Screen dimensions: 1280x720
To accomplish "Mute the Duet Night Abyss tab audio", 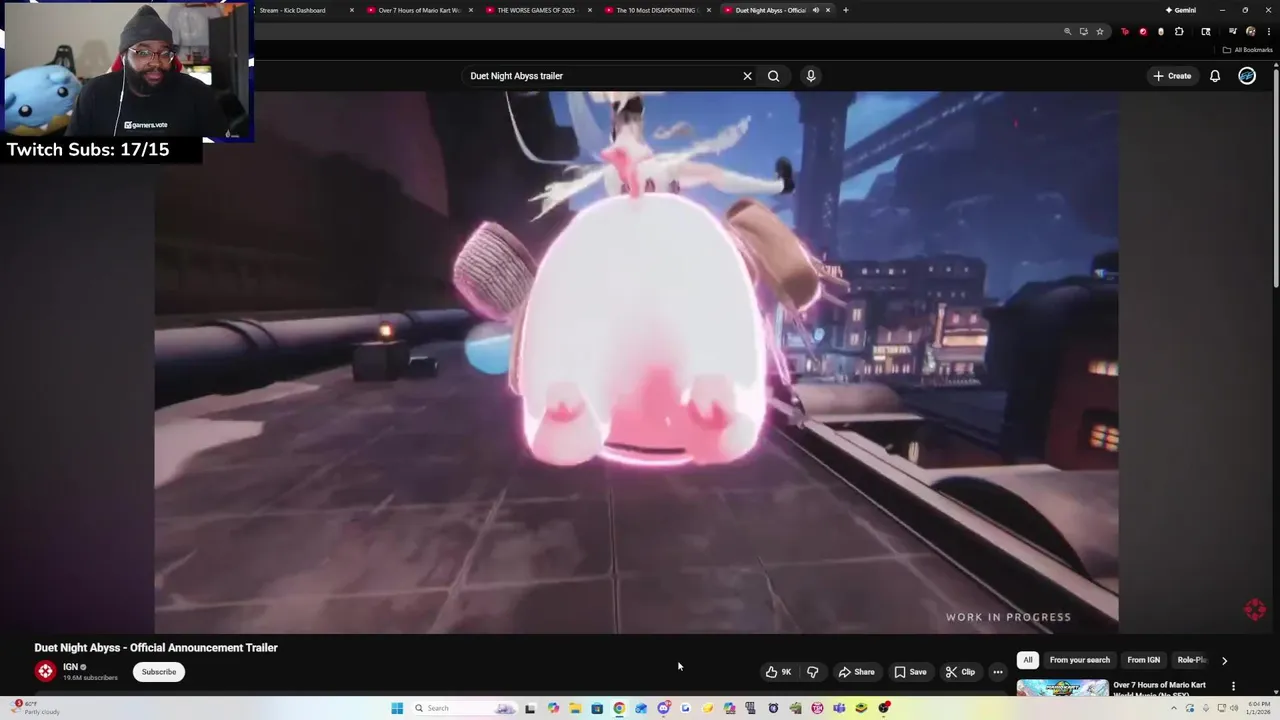I will 816,10.
